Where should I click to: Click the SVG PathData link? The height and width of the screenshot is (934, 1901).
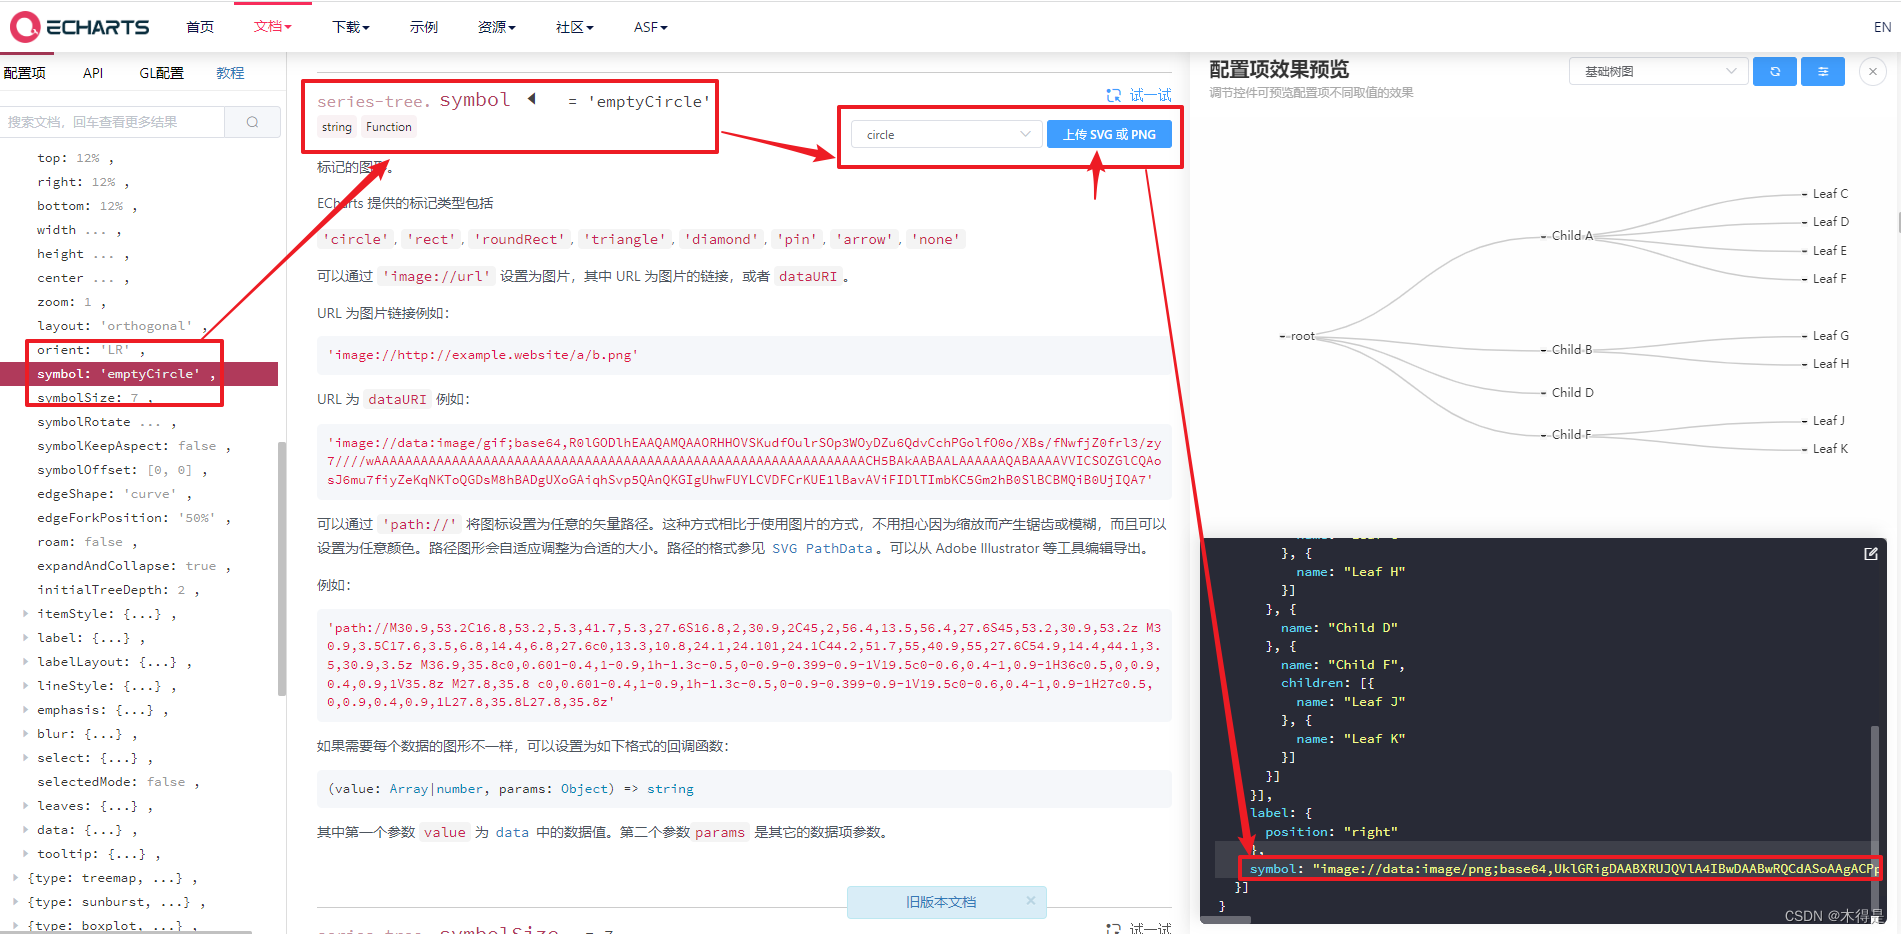[x=822, y=548]
